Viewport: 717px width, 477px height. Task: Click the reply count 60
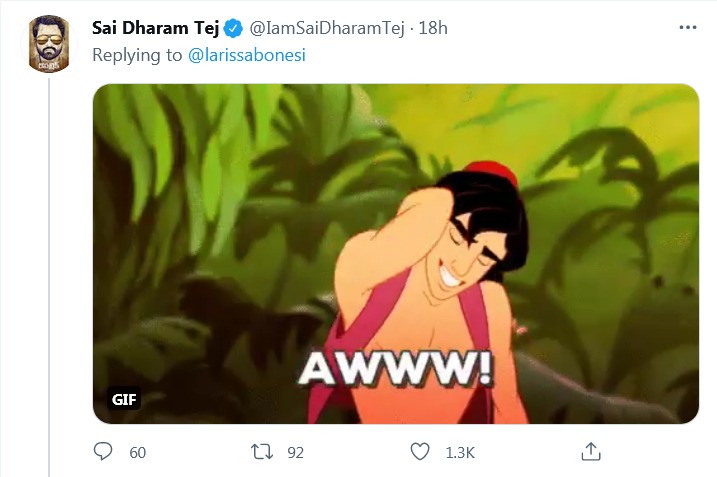[x=137, y=453]
